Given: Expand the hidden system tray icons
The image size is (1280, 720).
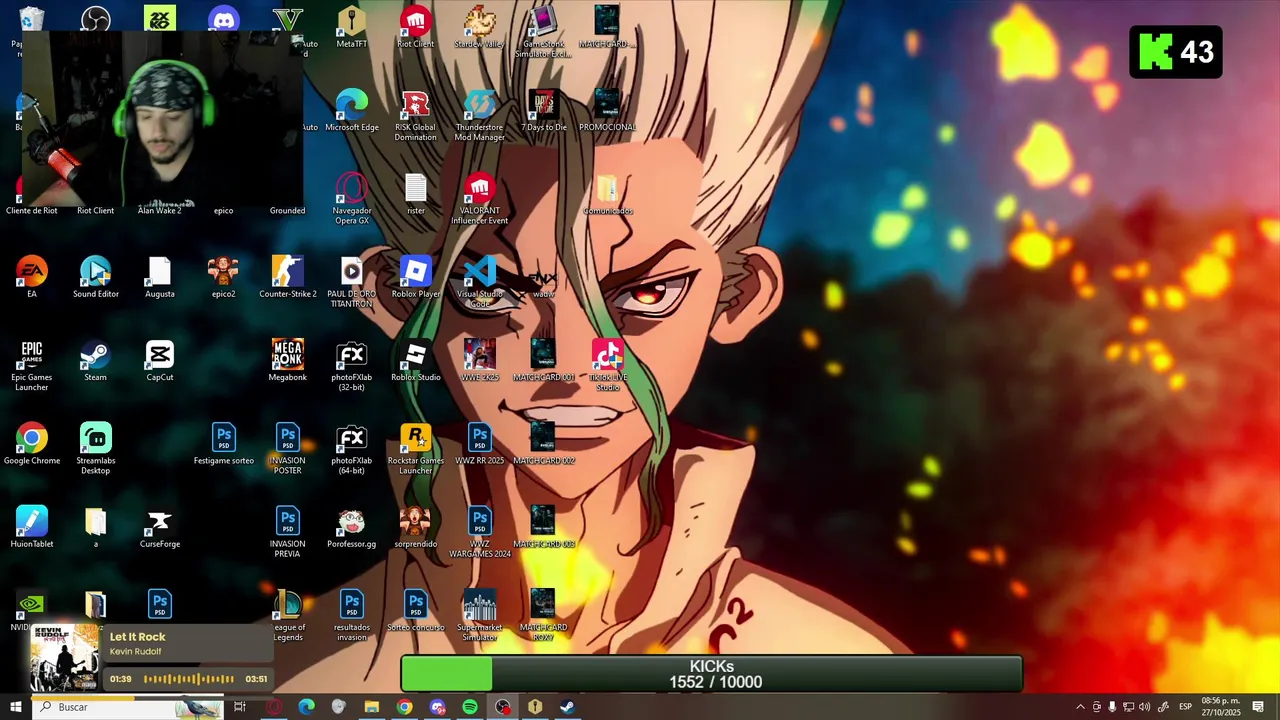Looking at the screenshot, I should 1080,707.
